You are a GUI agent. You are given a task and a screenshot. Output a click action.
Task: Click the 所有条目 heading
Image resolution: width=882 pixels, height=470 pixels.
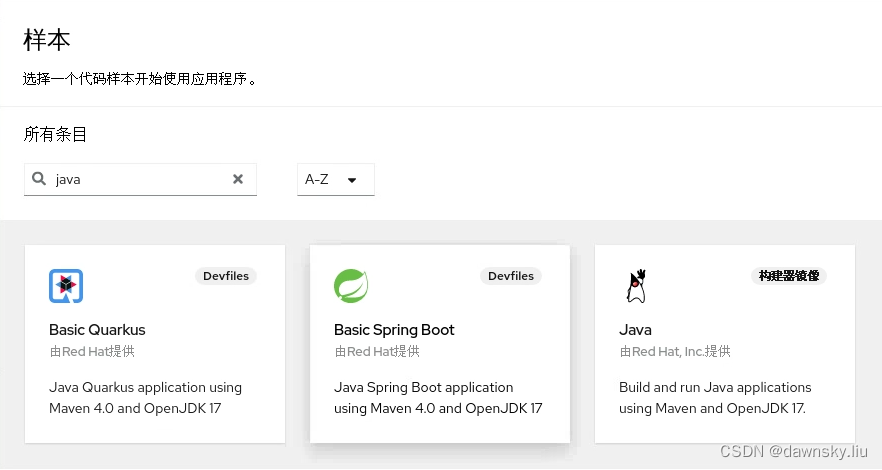(55, 134)
